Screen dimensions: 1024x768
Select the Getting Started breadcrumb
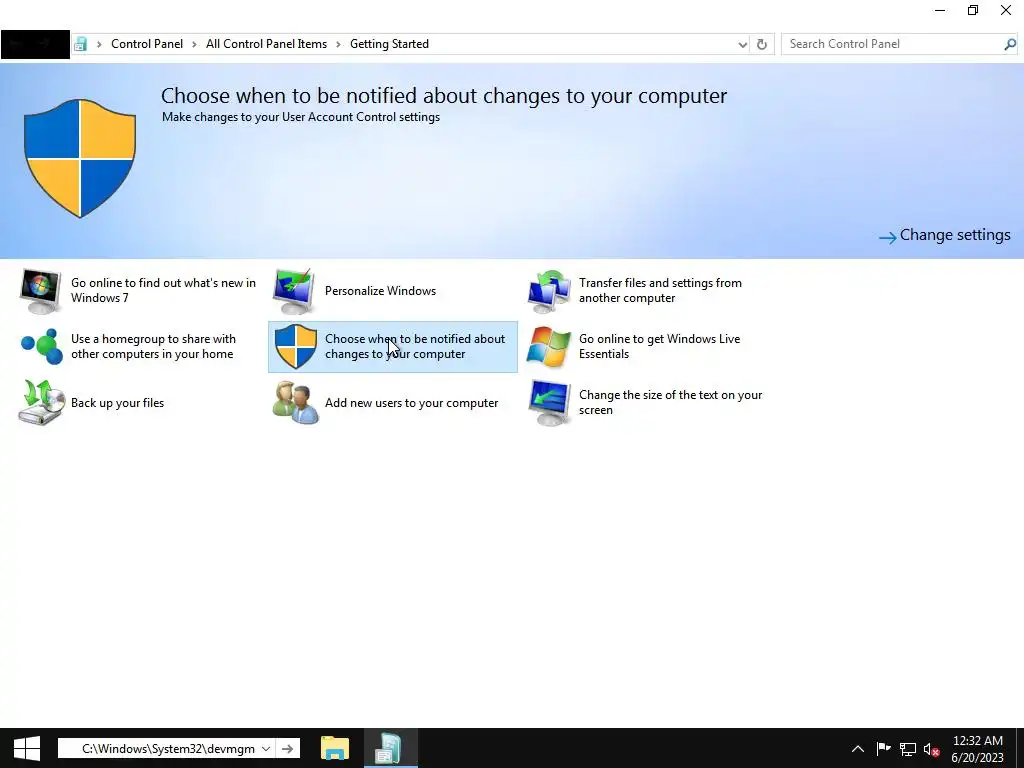tap(389, 44)
